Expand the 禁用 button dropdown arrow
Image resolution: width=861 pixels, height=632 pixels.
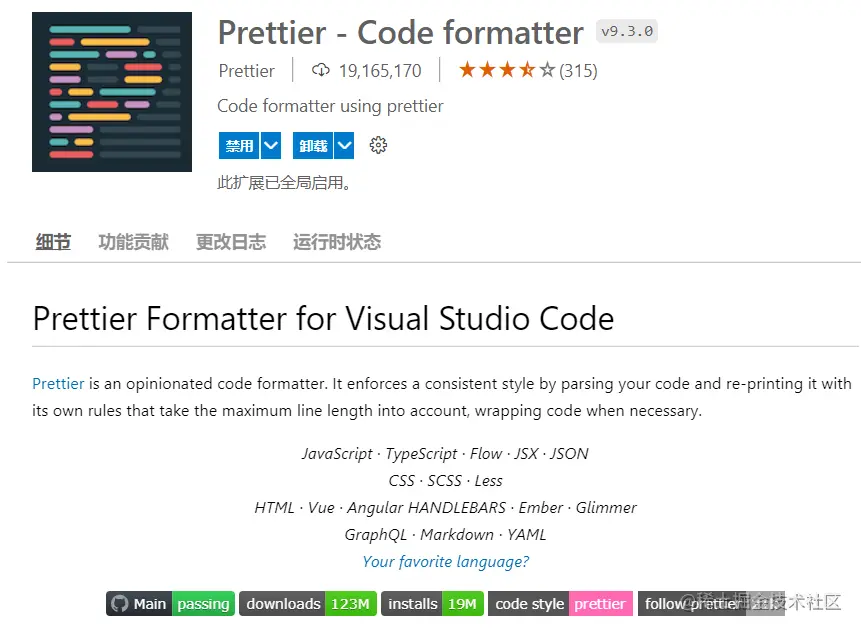tap(268, 145)
